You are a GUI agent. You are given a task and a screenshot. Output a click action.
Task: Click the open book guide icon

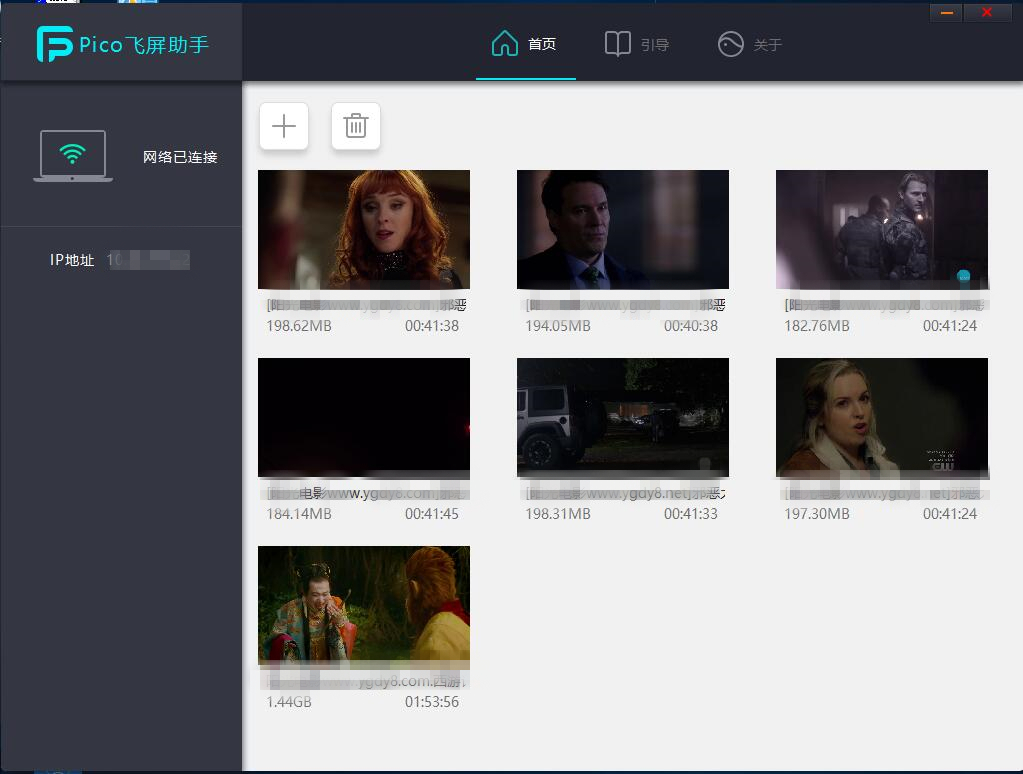tap(618, 44)
